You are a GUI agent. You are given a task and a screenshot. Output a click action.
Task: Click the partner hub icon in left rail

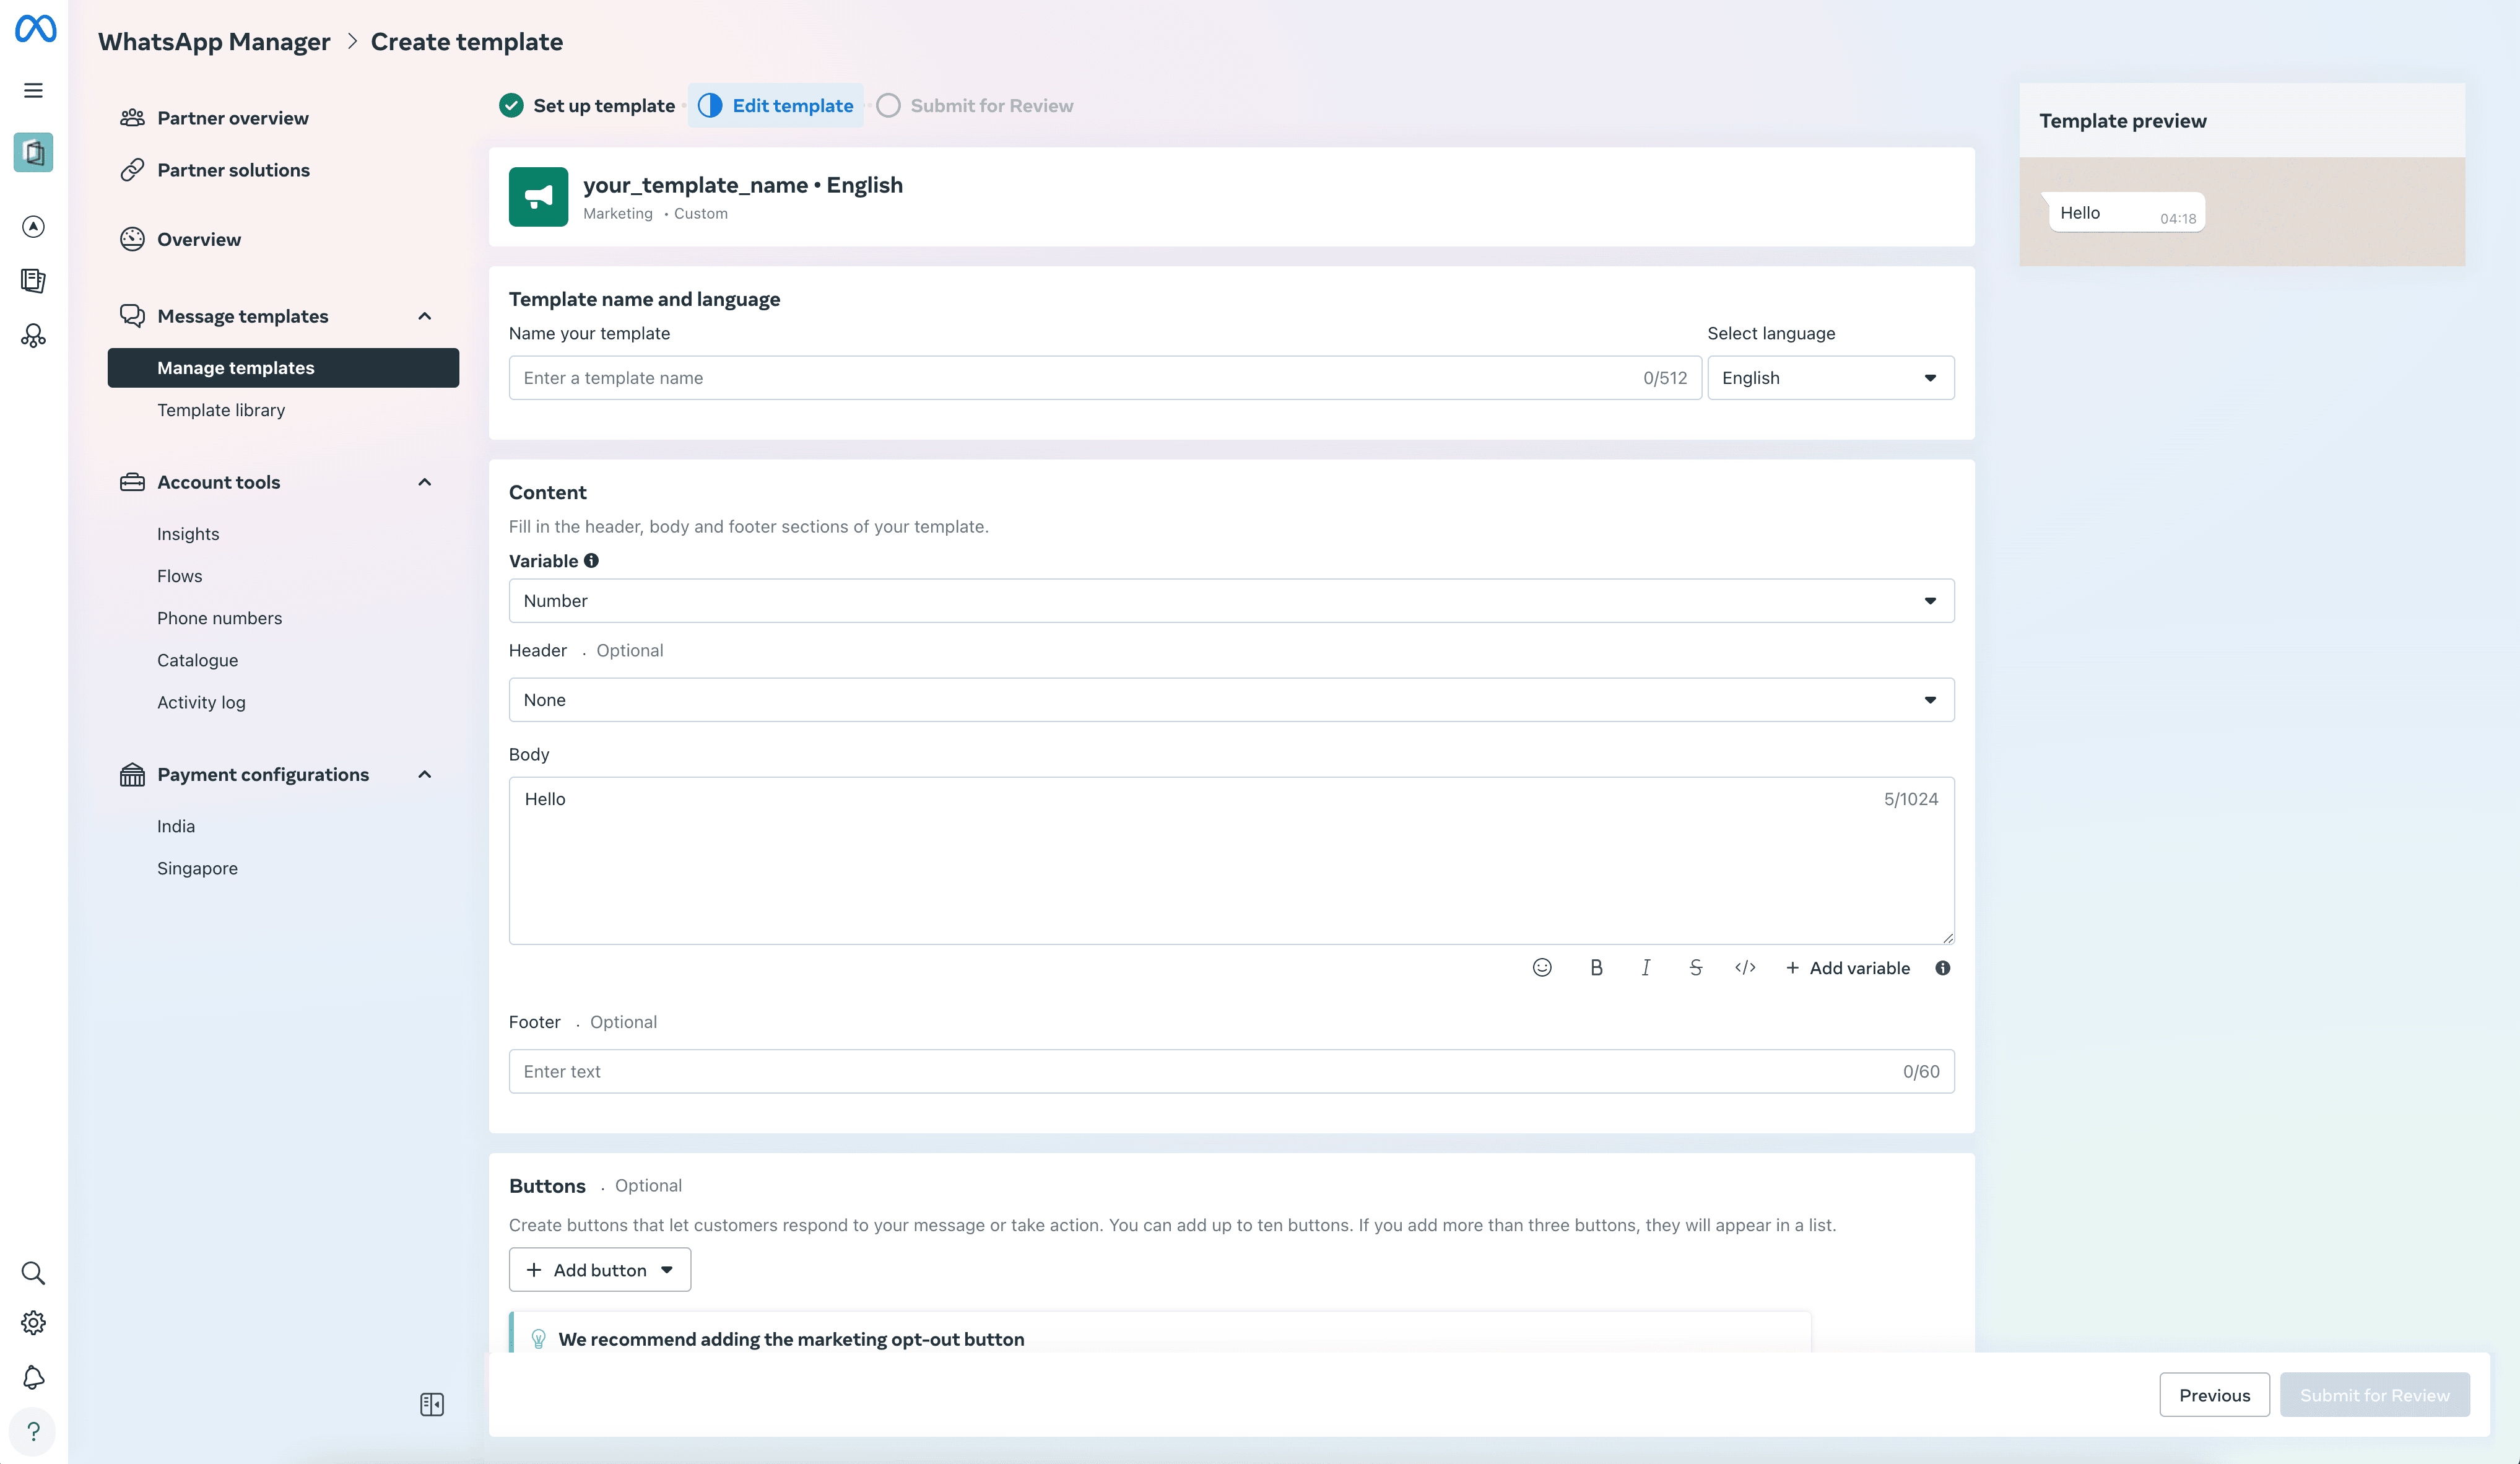[x=33, y=335]
